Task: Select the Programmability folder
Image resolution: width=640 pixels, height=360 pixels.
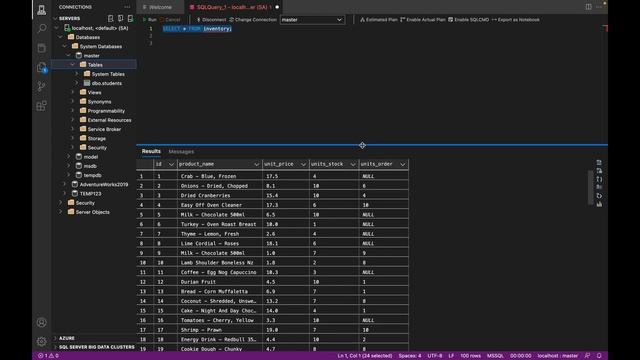Action: [x=106, y=111]
